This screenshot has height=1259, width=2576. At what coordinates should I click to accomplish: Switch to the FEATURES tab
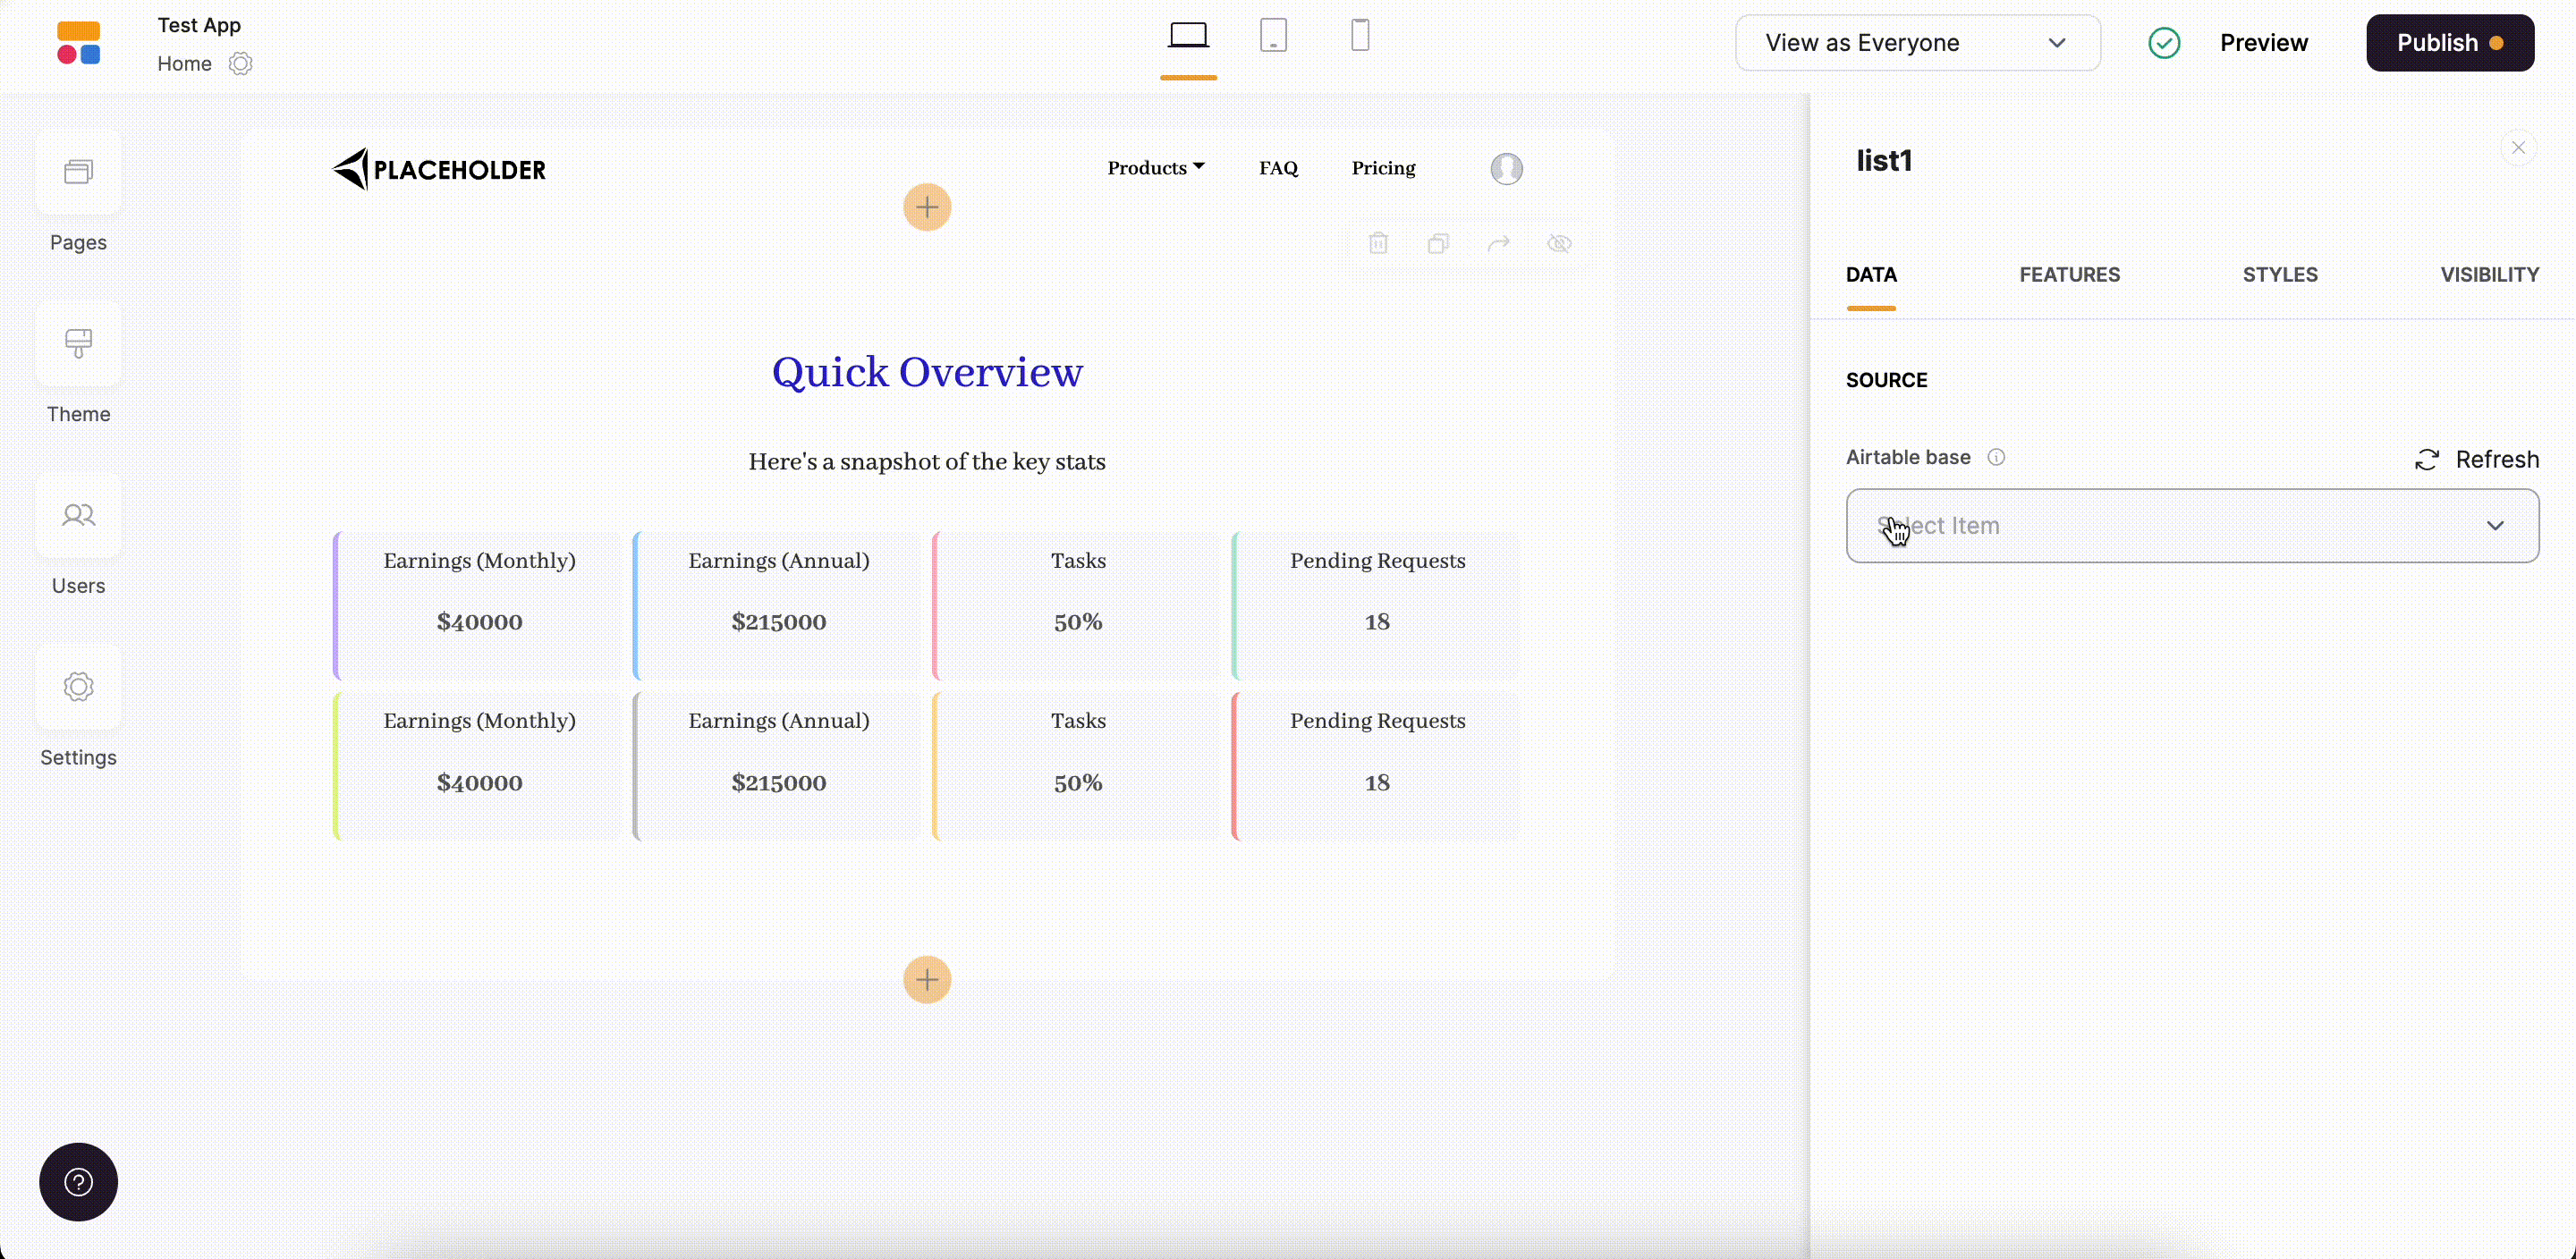tap(2069, 275)
